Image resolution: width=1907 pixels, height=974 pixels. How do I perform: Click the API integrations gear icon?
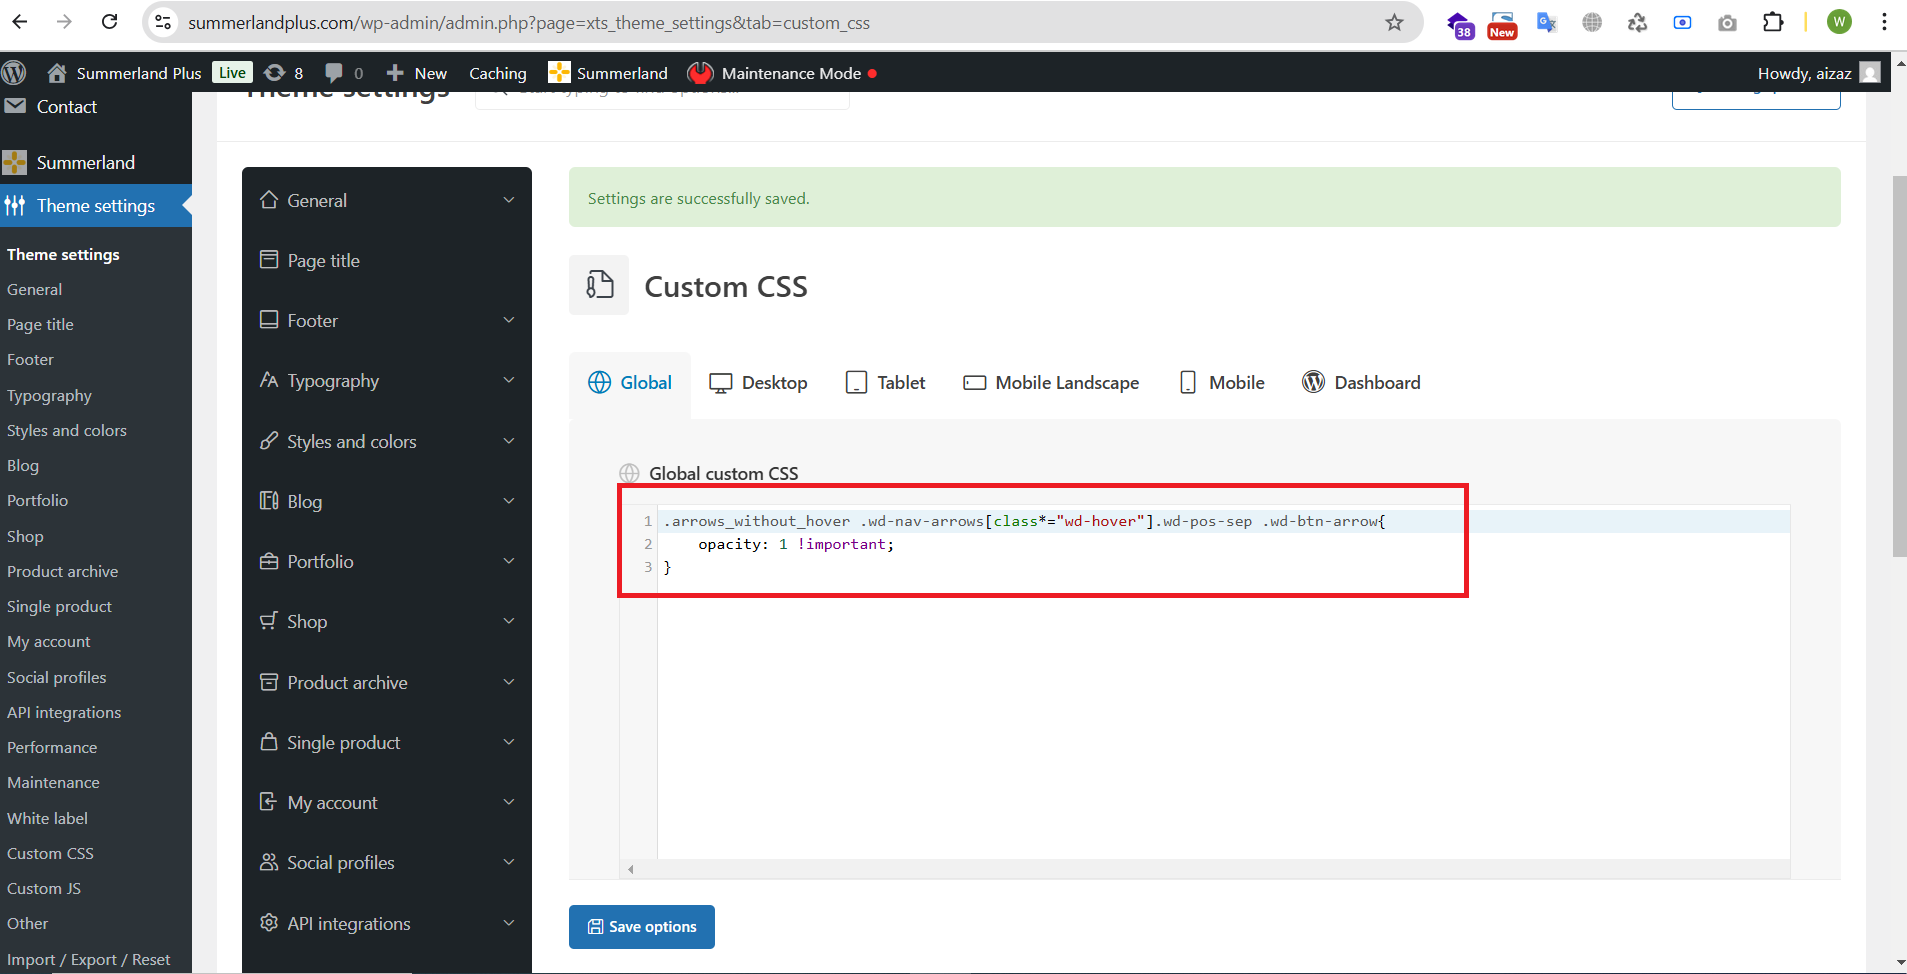269,922
